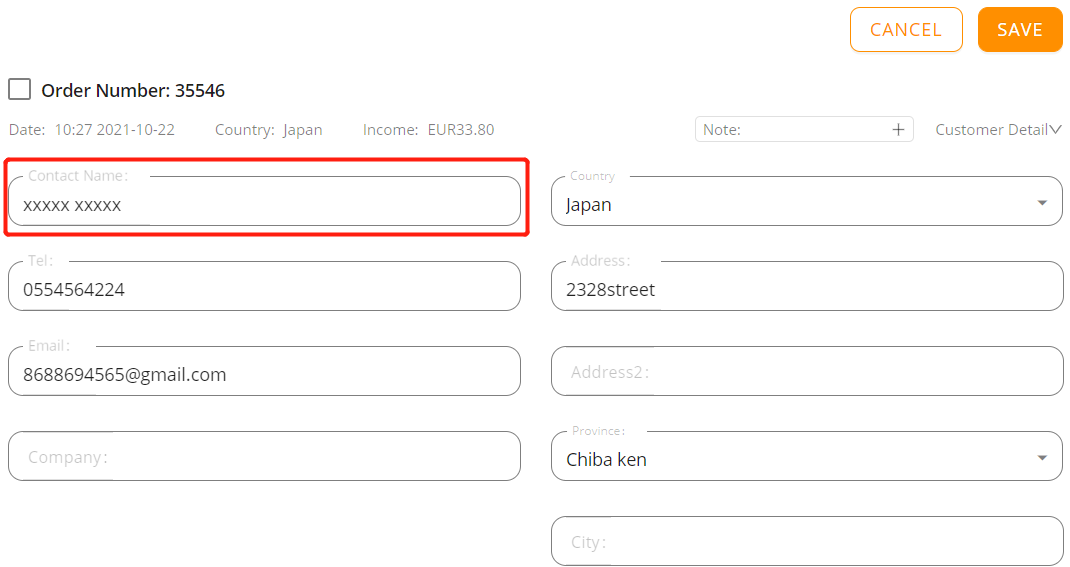Focus the empty Company field

264,456
